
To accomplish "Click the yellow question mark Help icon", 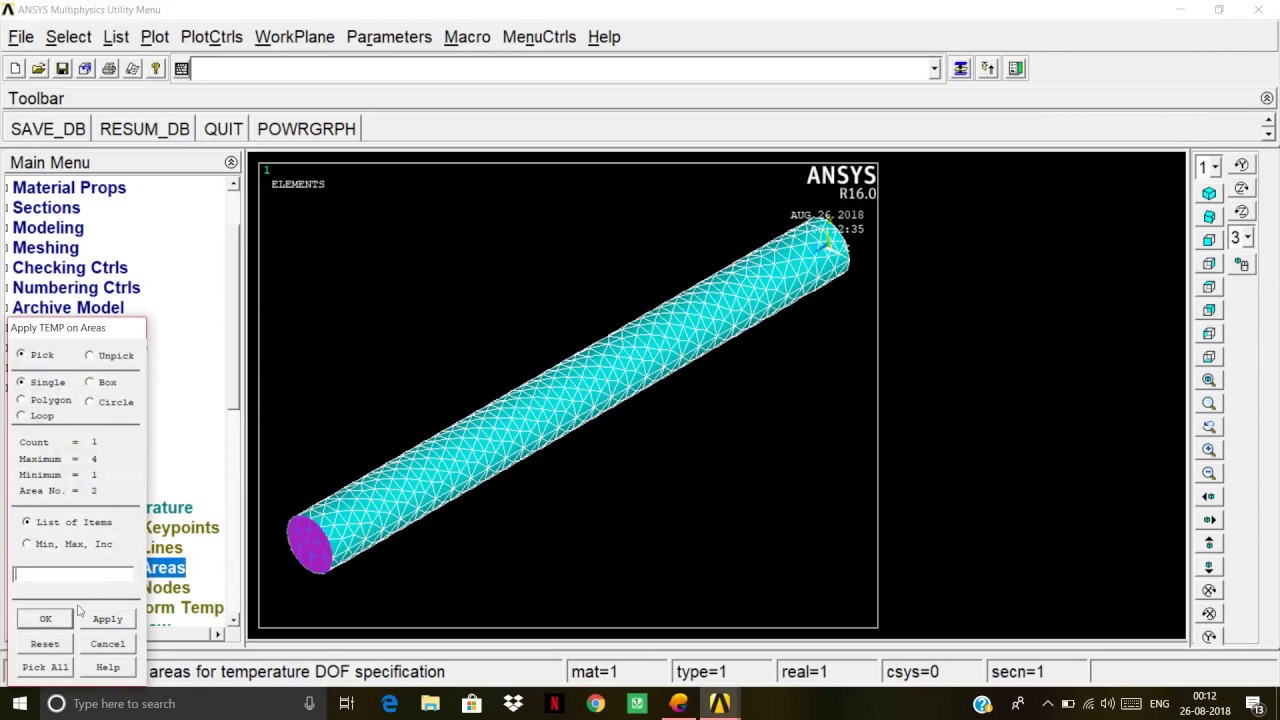I will point(156,68).
